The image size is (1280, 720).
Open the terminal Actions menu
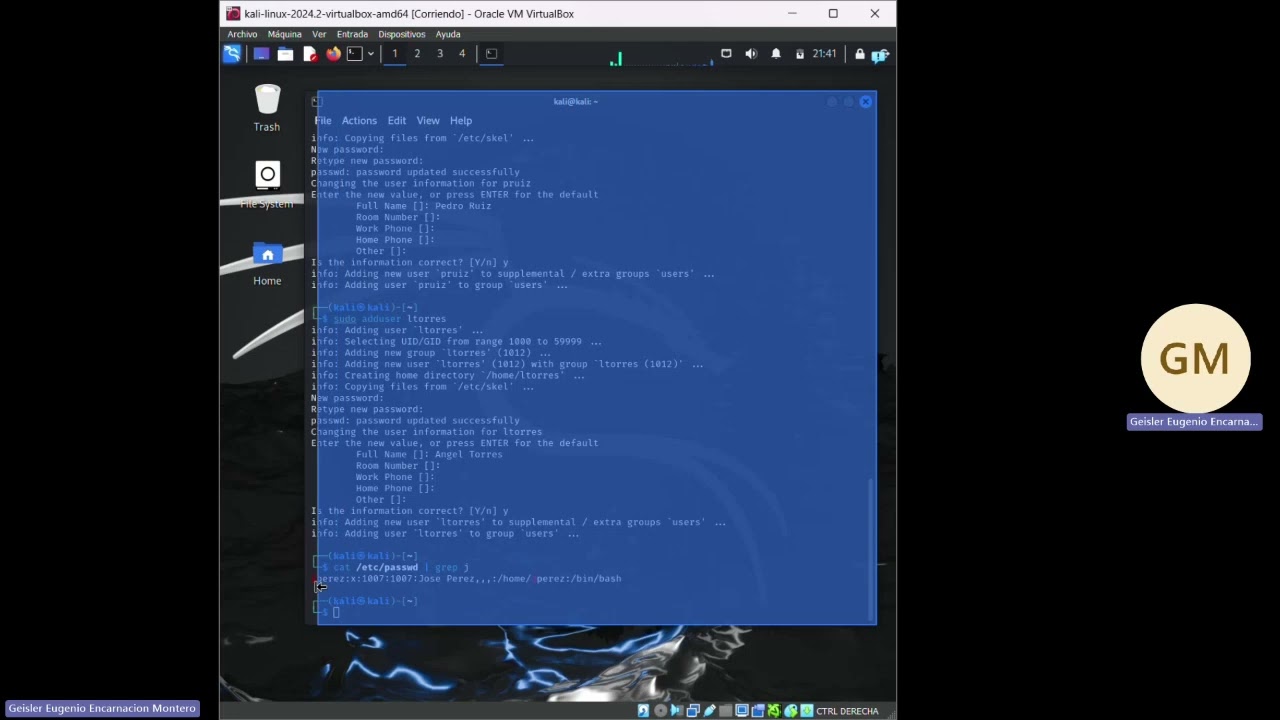[359, 121]
